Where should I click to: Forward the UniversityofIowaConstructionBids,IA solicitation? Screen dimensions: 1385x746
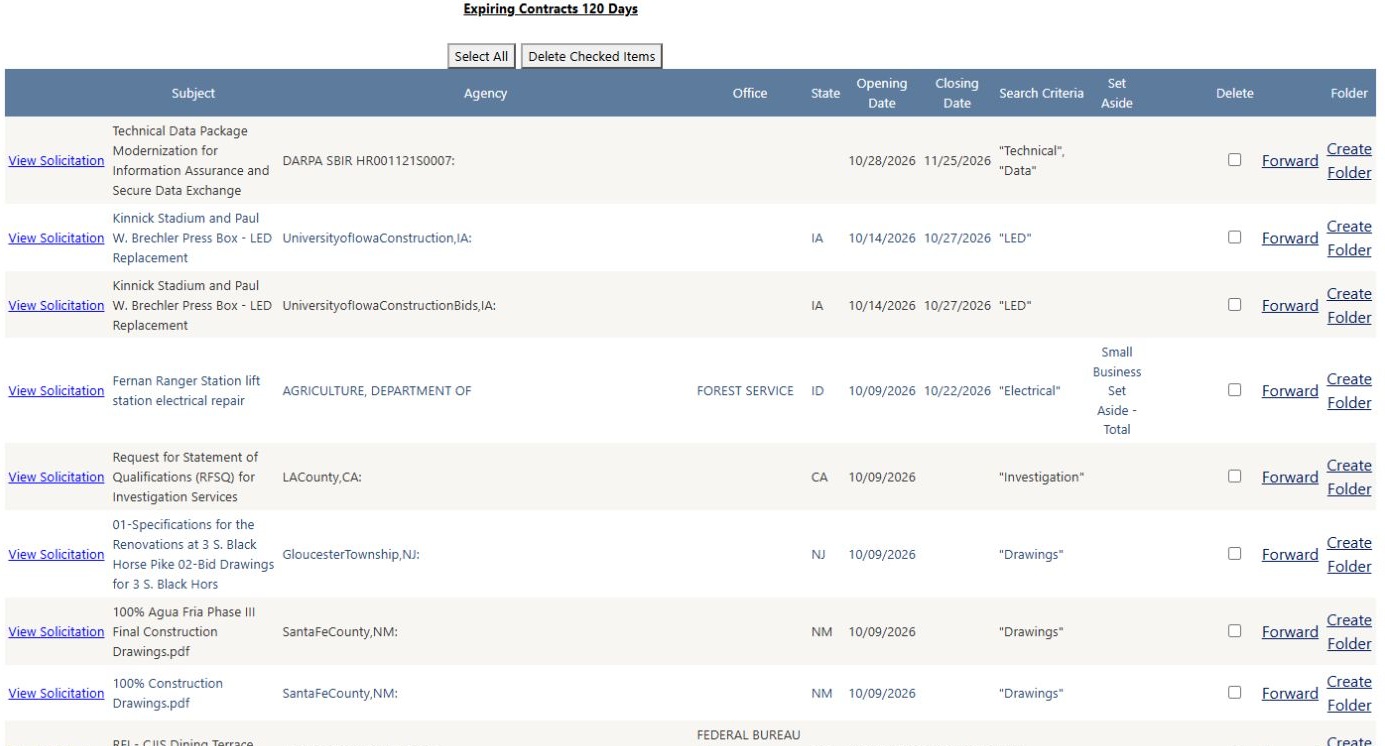click(1290, 306)
